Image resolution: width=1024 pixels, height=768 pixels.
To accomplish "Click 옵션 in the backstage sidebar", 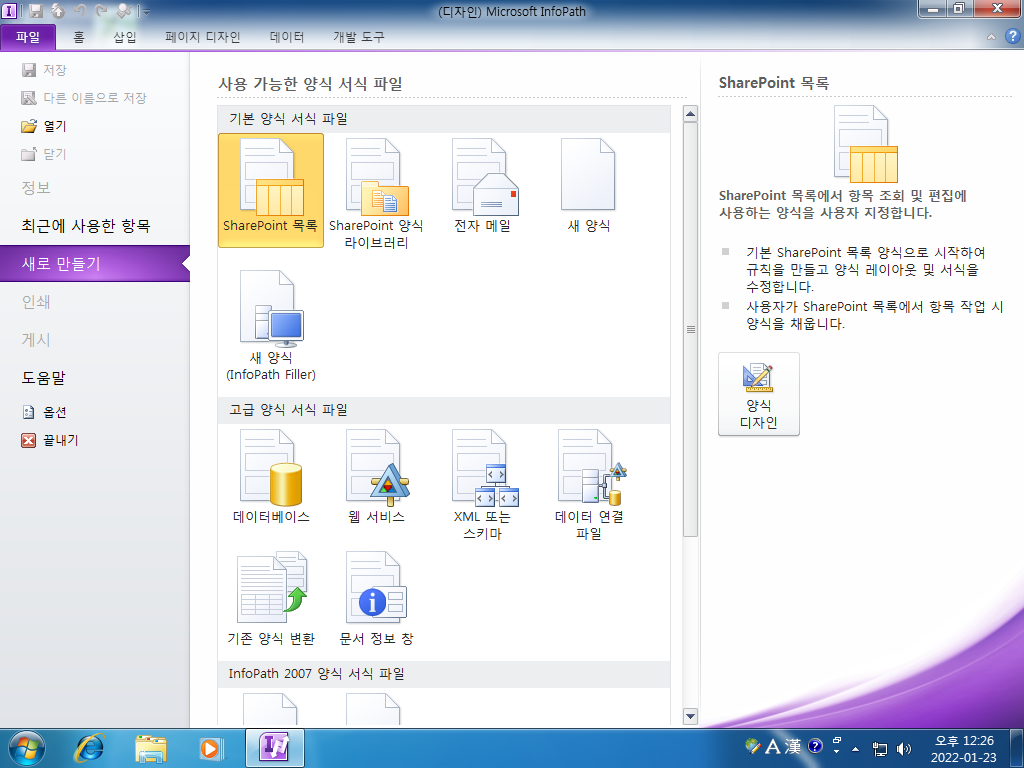I will click(44, 412).
